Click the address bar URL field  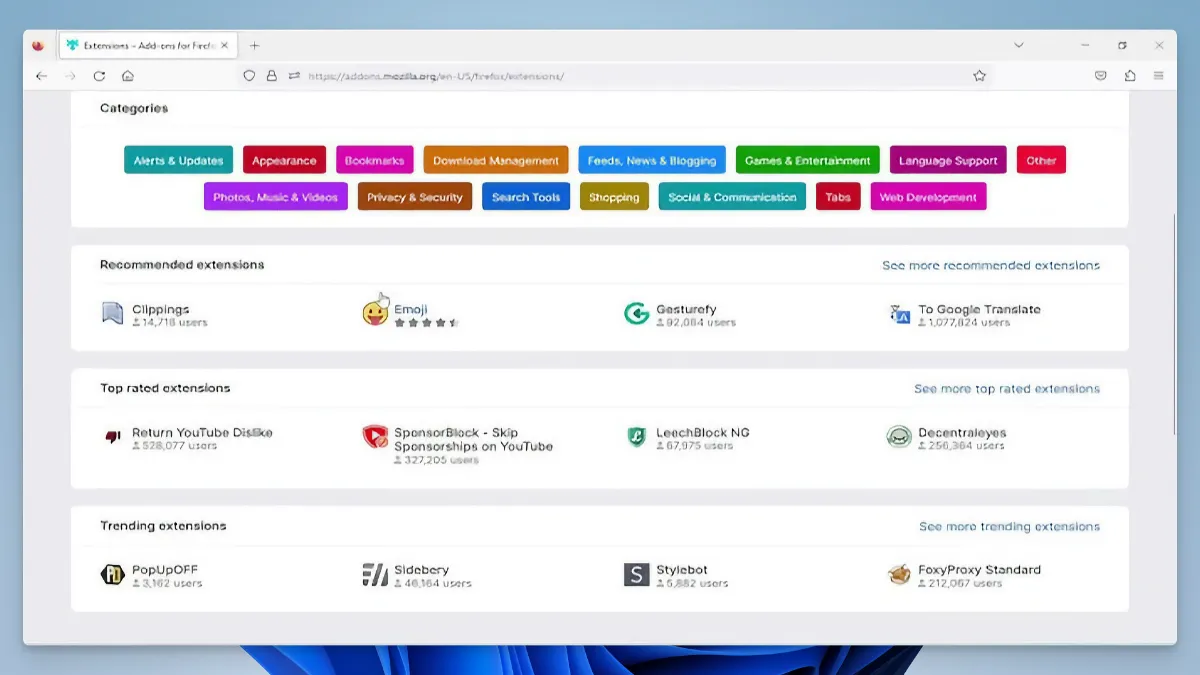point(600,76)
